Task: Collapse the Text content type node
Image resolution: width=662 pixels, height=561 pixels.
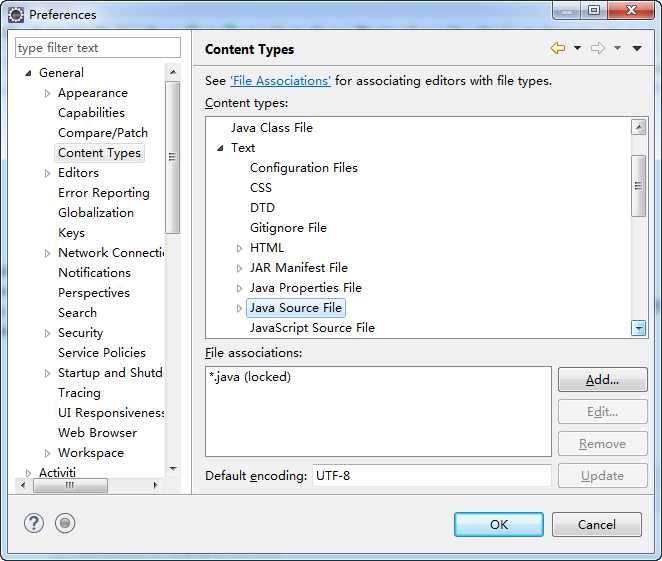Action: [x=220, y=148]
